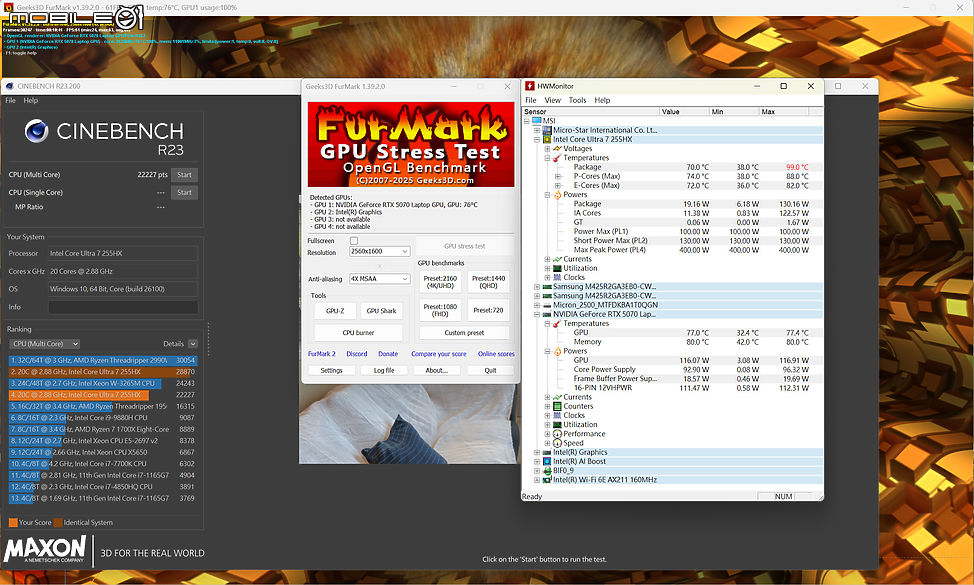Image resolution: width=974 pixels, height=585 pixels.
Task: Open the View menu in HWMonitor
Action: (x=552, y=100)
